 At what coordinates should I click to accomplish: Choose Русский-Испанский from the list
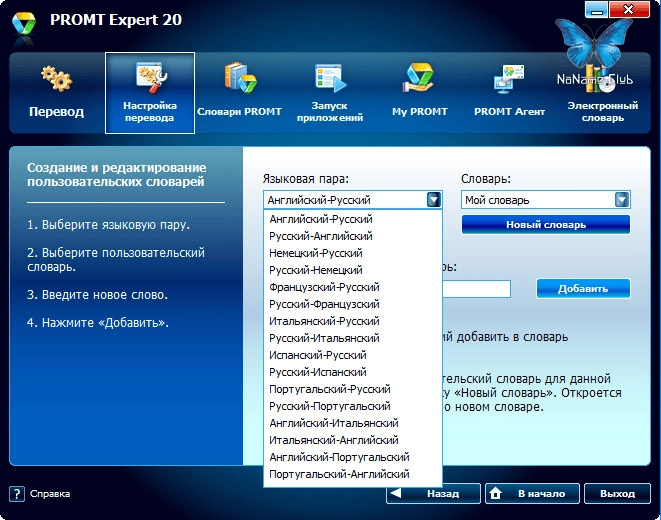click(x=353, y=372)
